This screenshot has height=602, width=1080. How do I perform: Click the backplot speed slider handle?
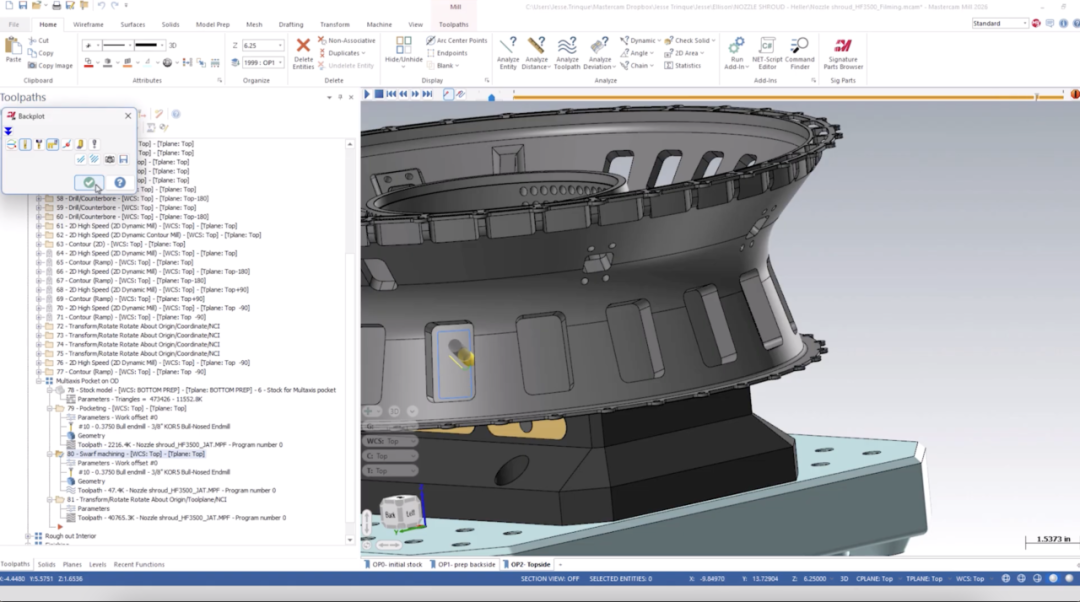491,96
